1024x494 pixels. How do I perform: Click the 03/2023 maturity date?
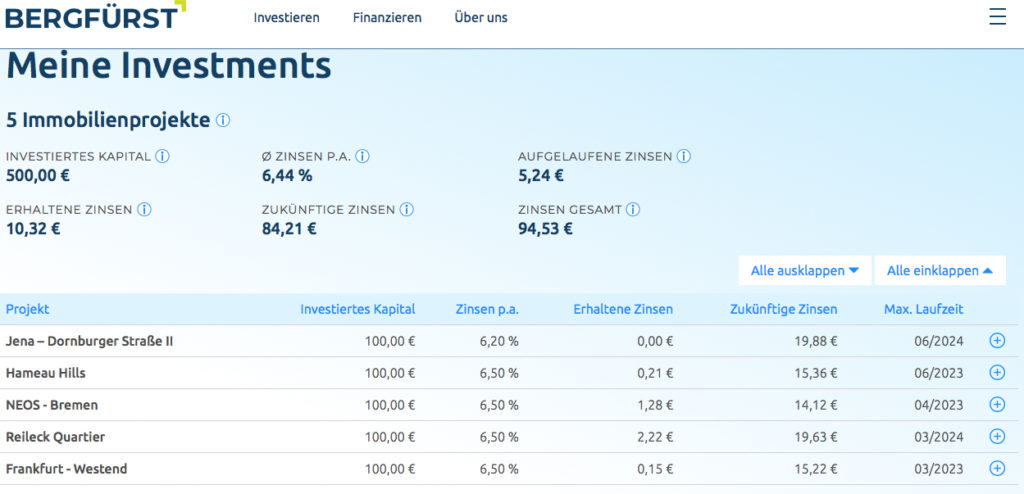click(939, 469)
